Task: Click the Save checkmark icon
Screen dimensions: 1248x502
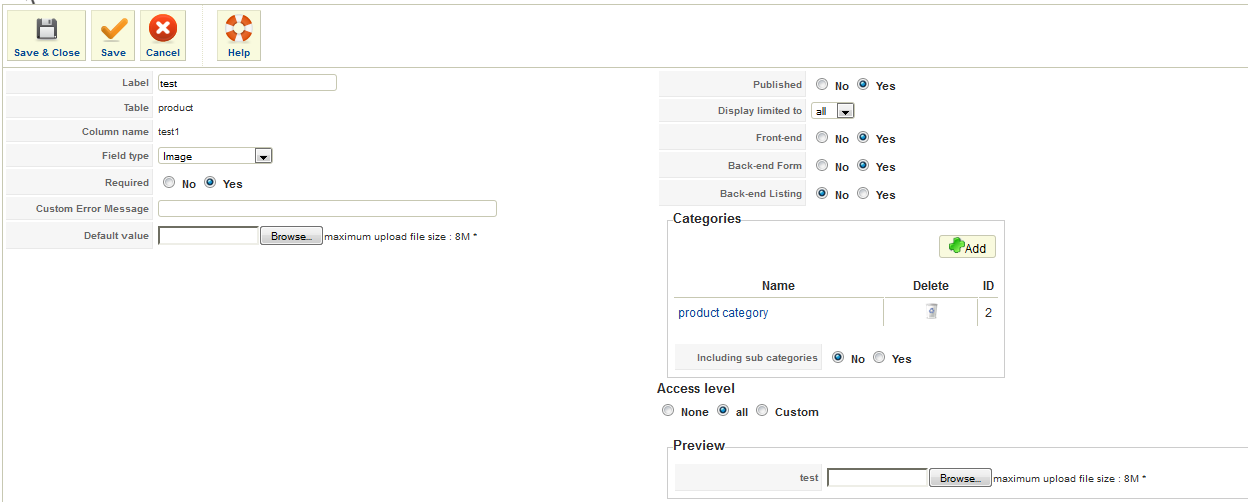Action: [113, 36]
